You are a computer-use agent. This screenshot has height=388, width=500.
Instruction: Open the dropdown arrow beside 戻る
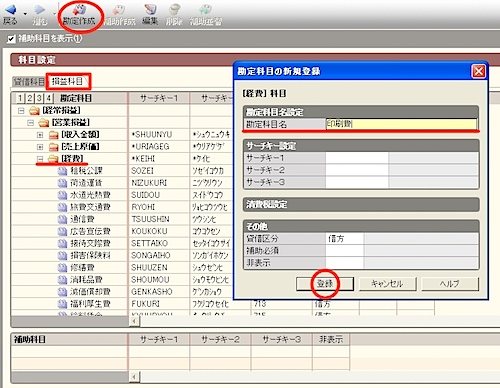[25, 14]
